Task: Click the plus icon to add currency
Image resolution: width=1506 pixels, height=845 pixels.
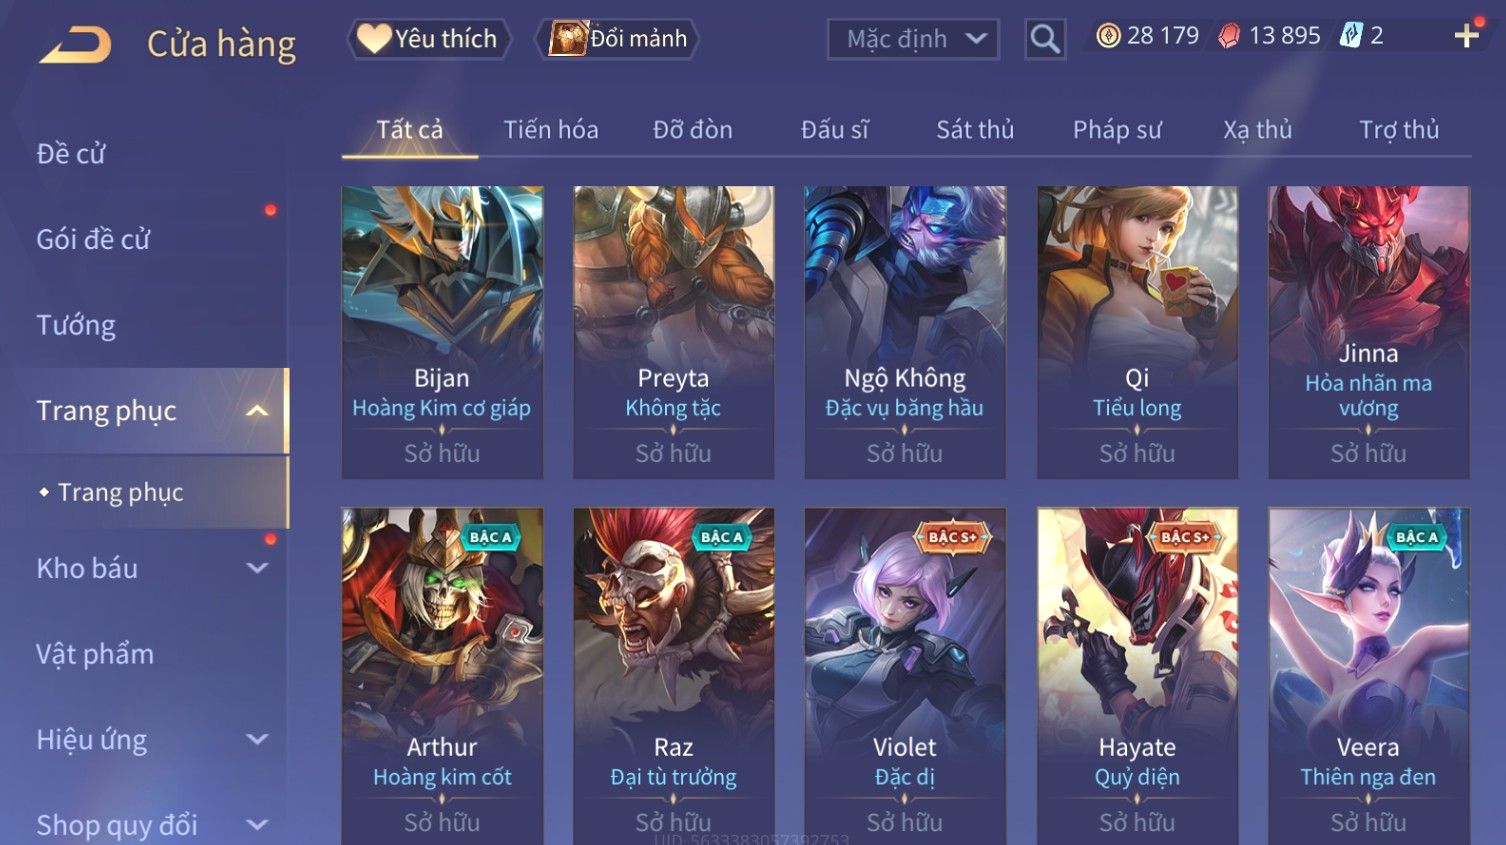Action: tap(1466, 37)
